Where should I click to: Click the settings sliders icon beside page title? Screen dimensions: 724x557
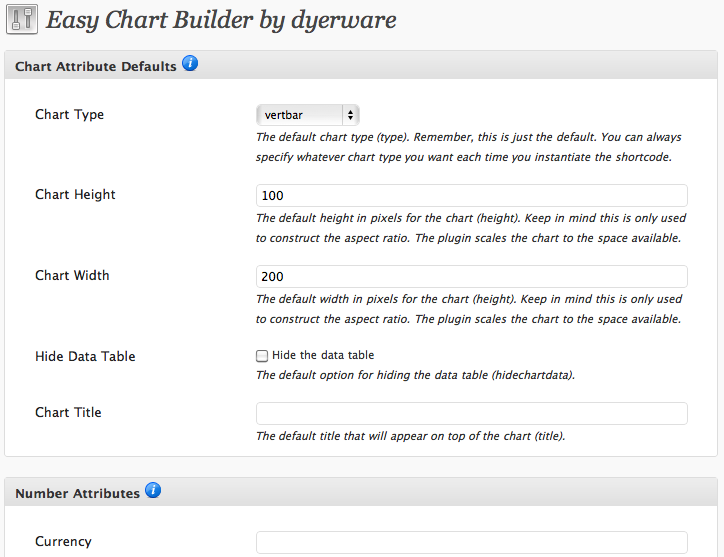22,19
